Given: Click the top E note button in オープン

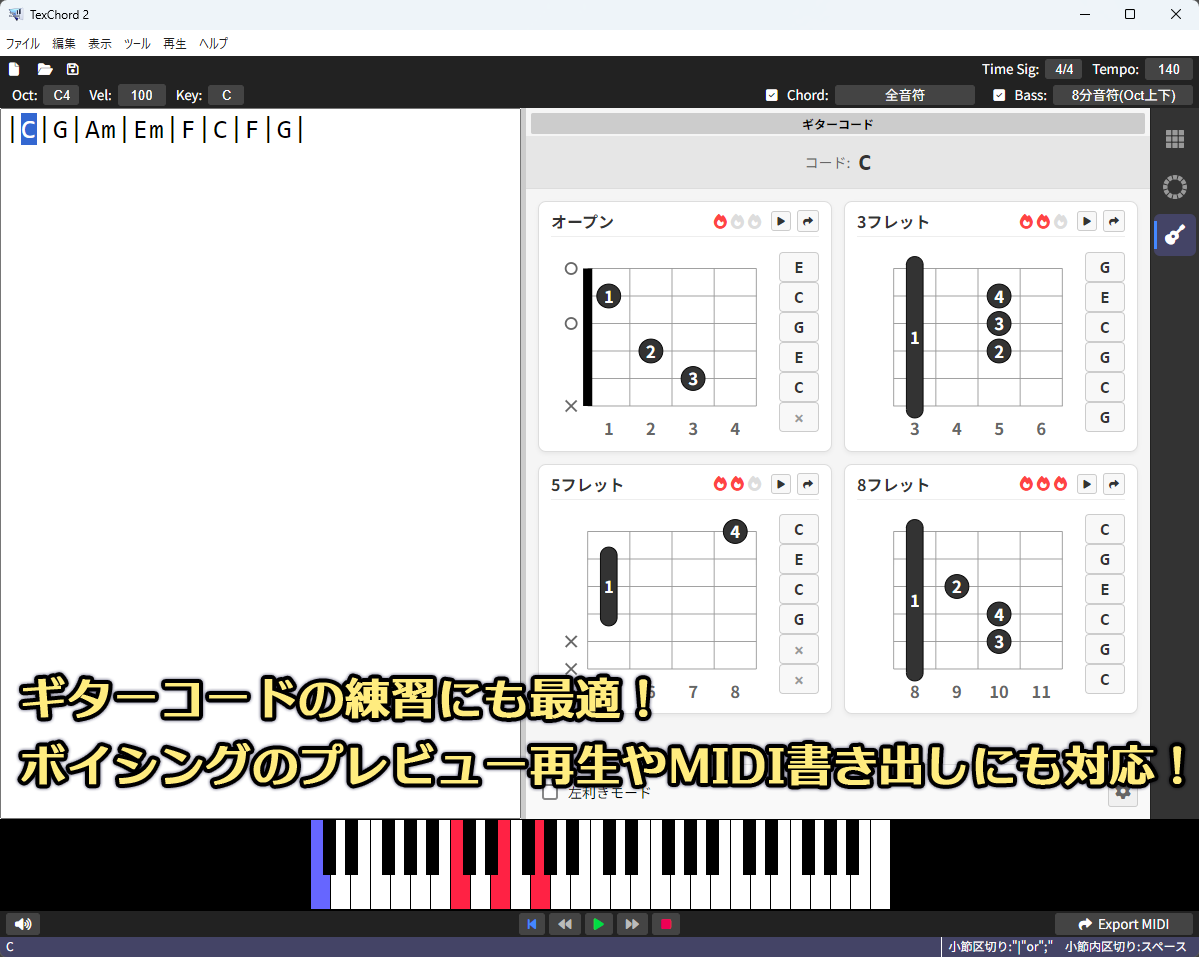Looking at the screenshot, I should click(x=799, y=268).
